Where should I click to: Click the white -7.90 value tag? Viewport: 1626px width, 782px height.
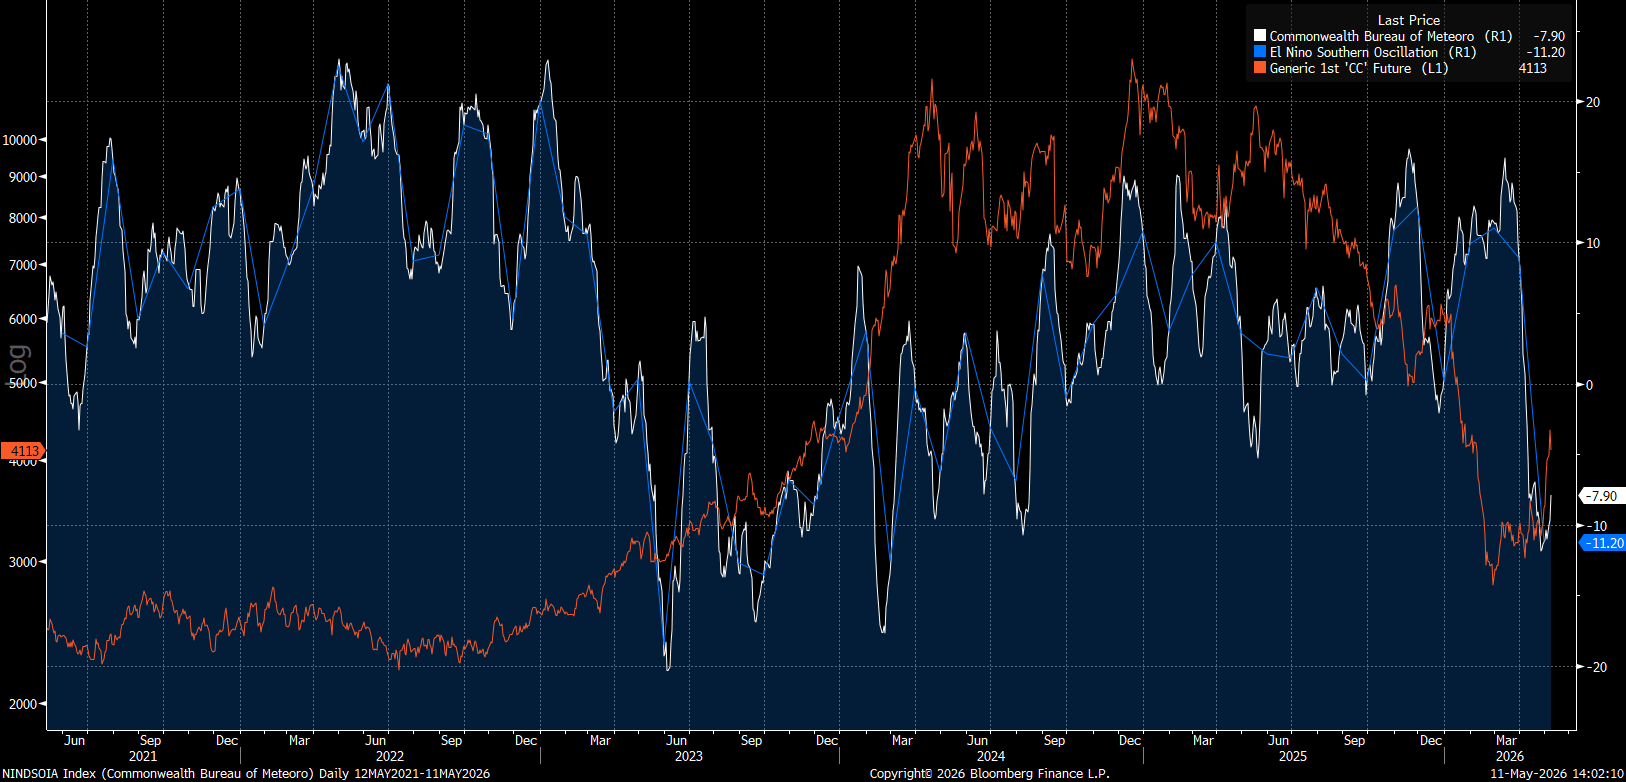coord(1601,496)
